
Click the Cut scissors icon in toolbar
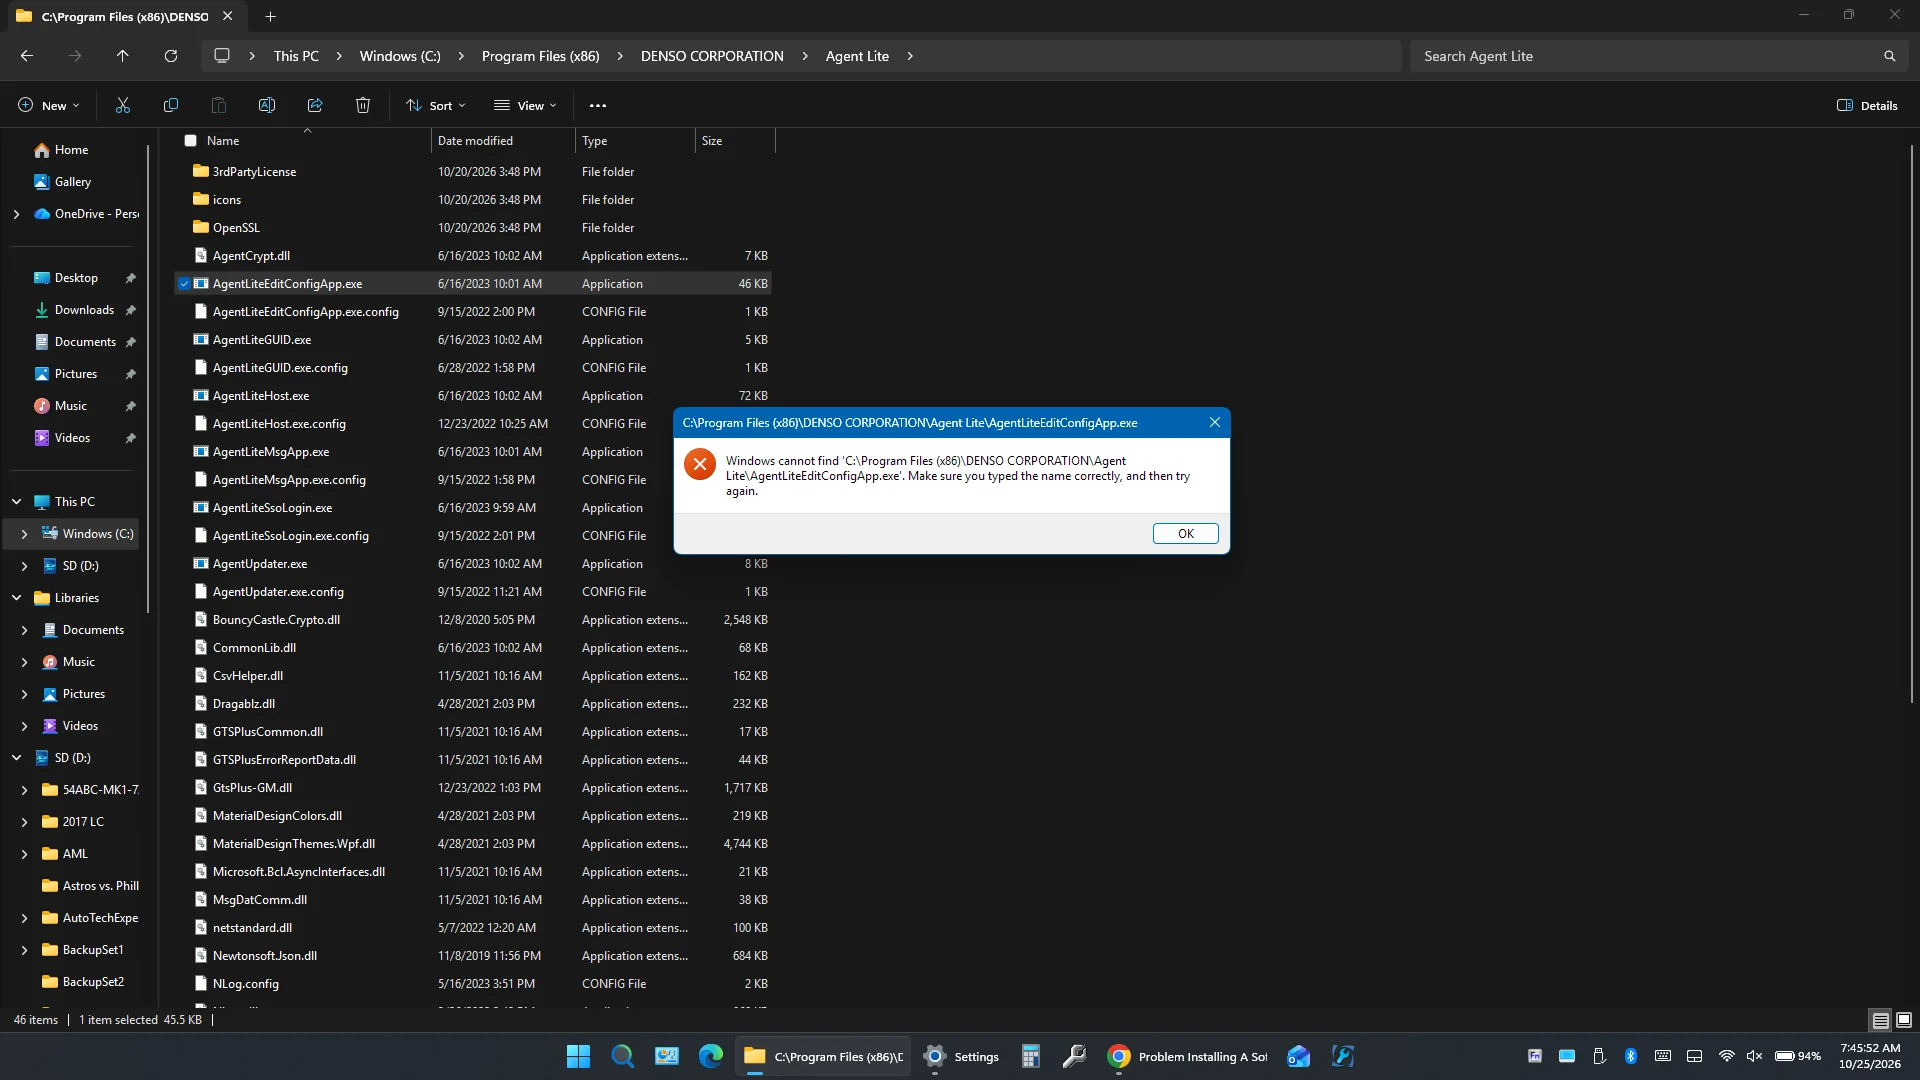123,105
